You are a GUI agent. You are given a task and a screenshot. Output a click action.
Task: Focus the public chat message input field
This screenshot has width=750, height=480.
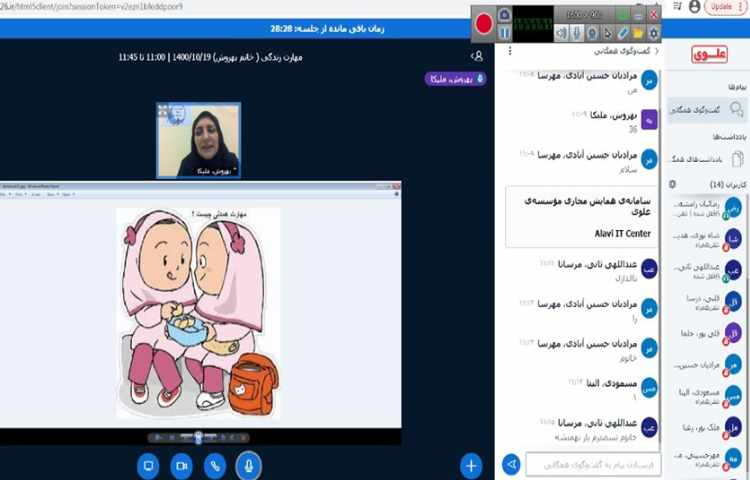coord(593,464)
